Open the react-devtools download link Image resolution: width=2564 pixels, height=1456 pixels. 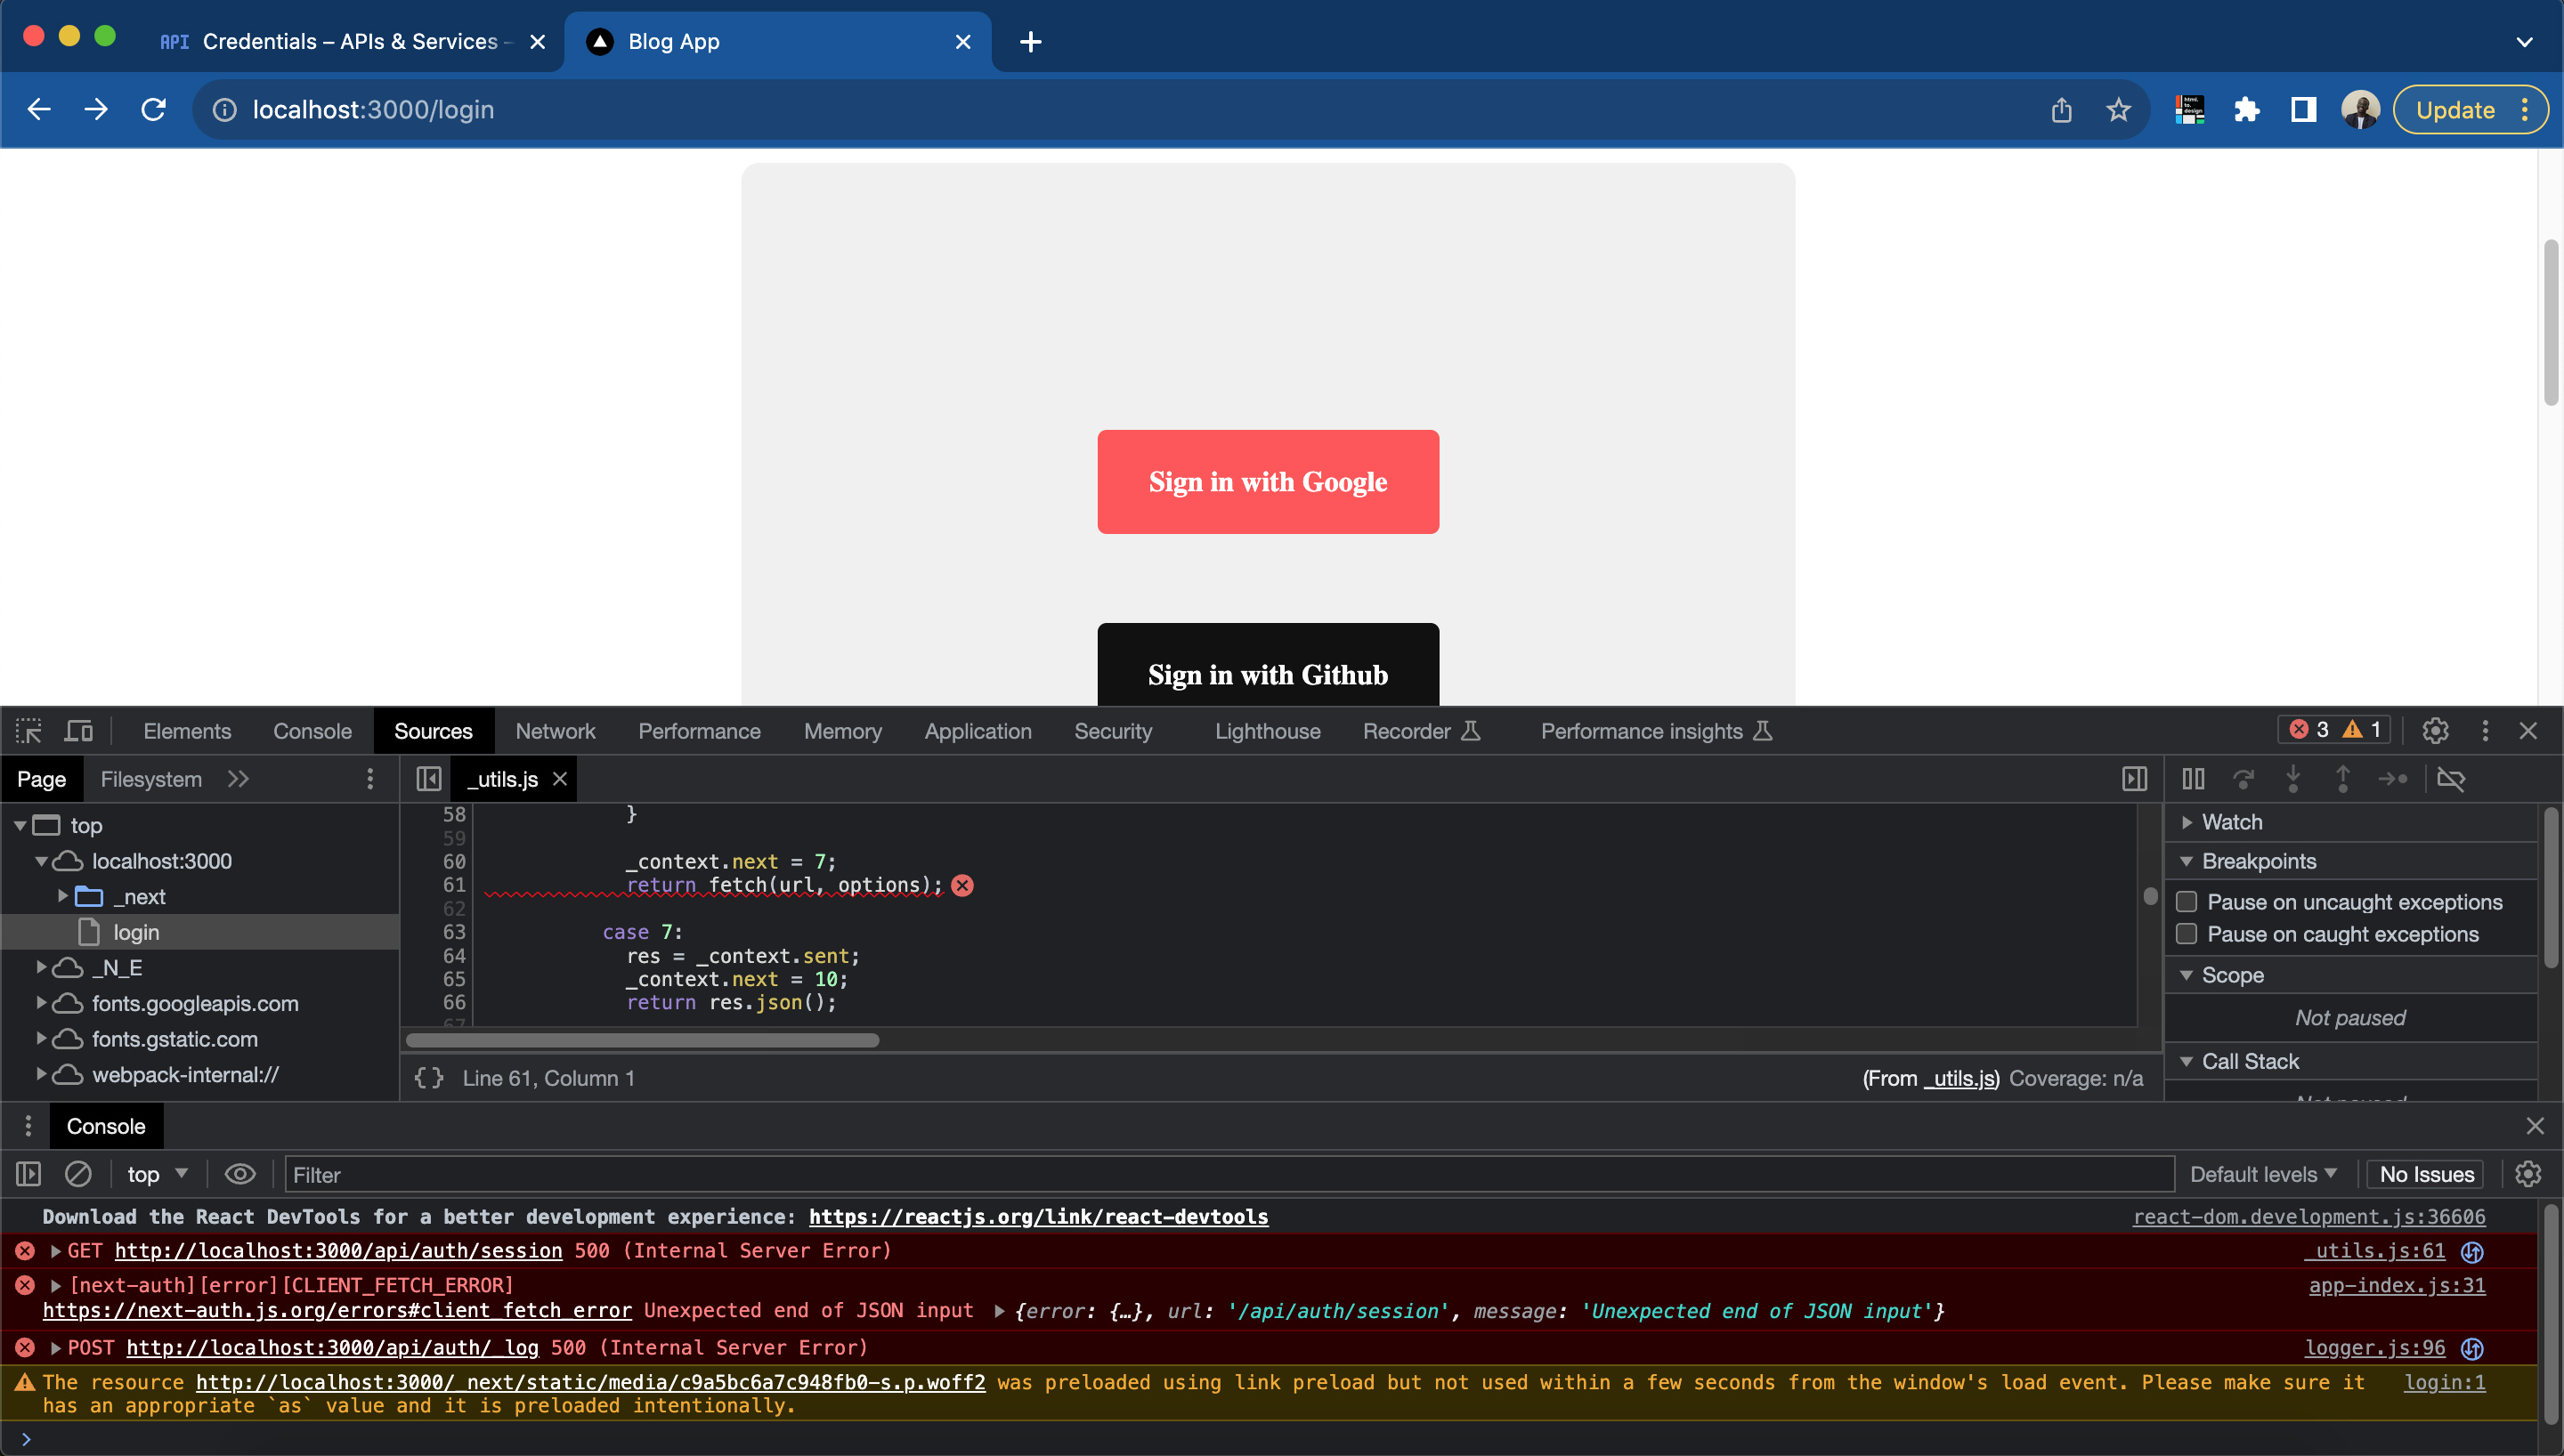[x=1039, y=1217]
